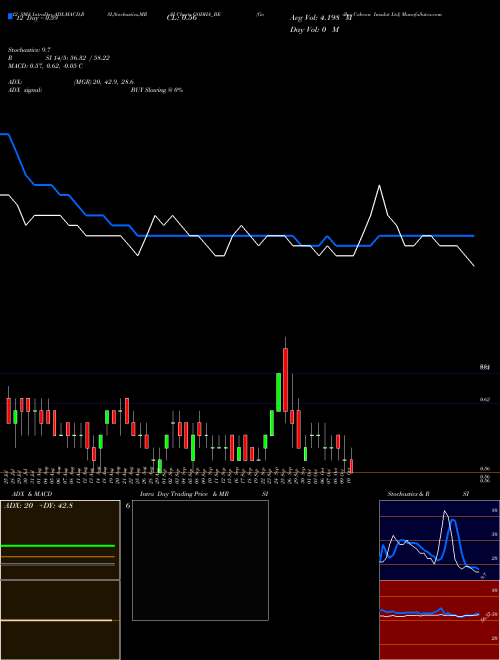Screen dimensions: 500x660
Task: Click the "BUY Slowing @ 0%" signal text
Action: click(157, 90)
